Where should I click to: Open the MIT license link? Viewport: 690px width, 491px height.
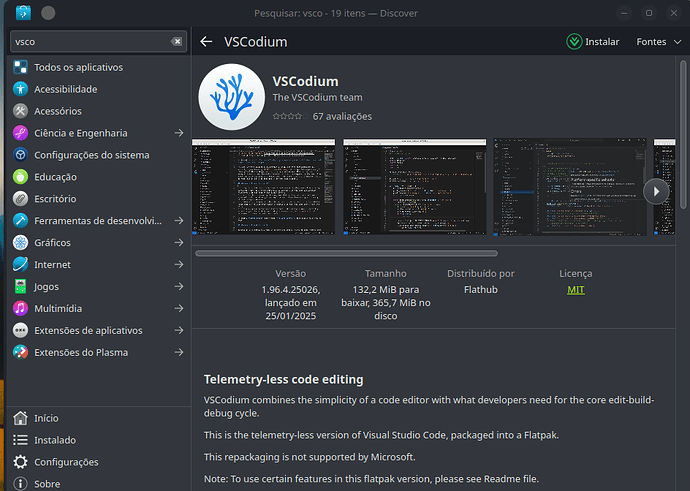[x=576, y=289]
